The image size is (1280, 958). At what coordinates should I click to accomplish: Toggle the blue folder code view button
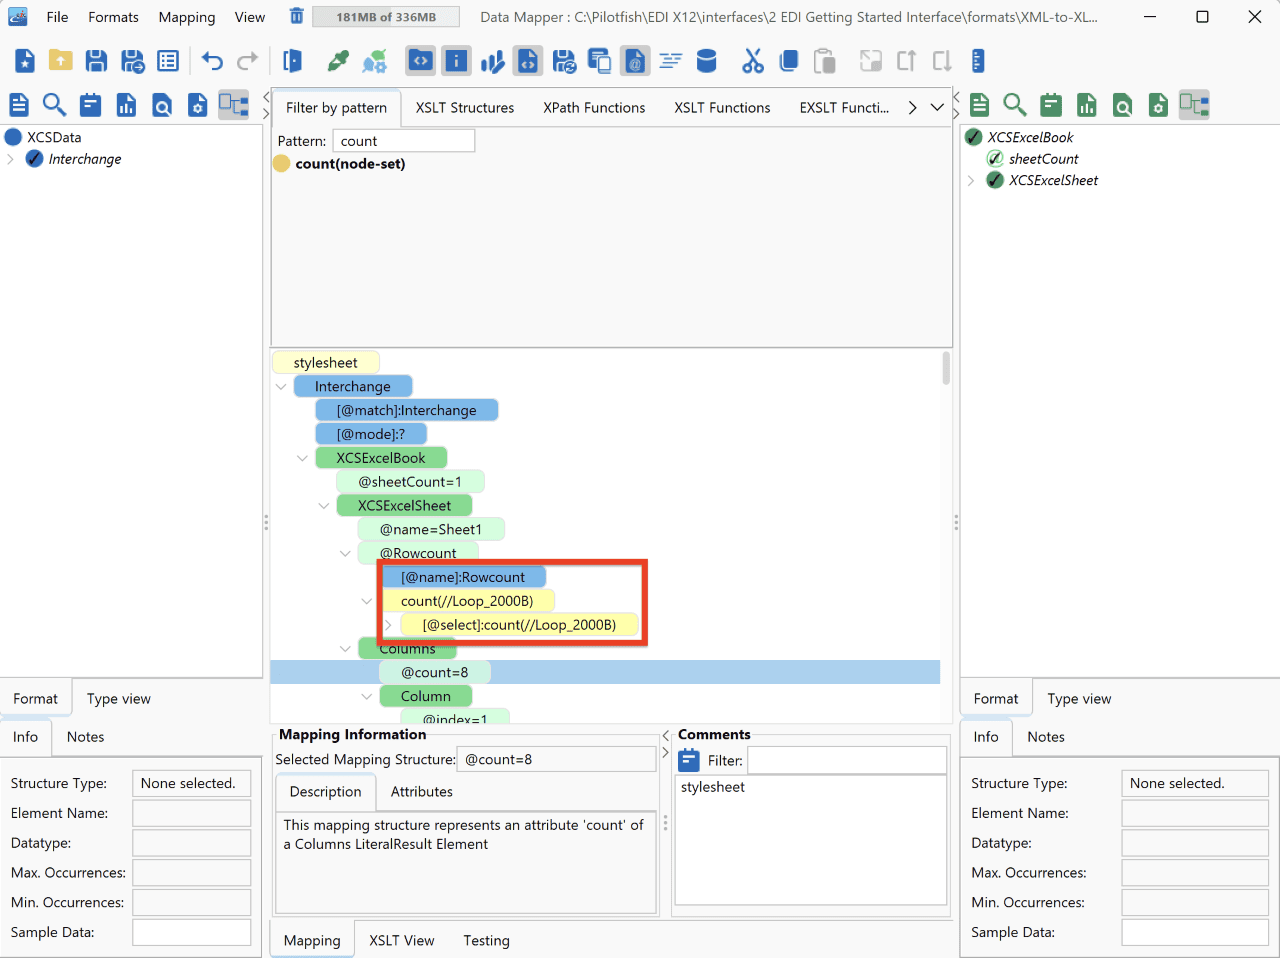[420, 61]
